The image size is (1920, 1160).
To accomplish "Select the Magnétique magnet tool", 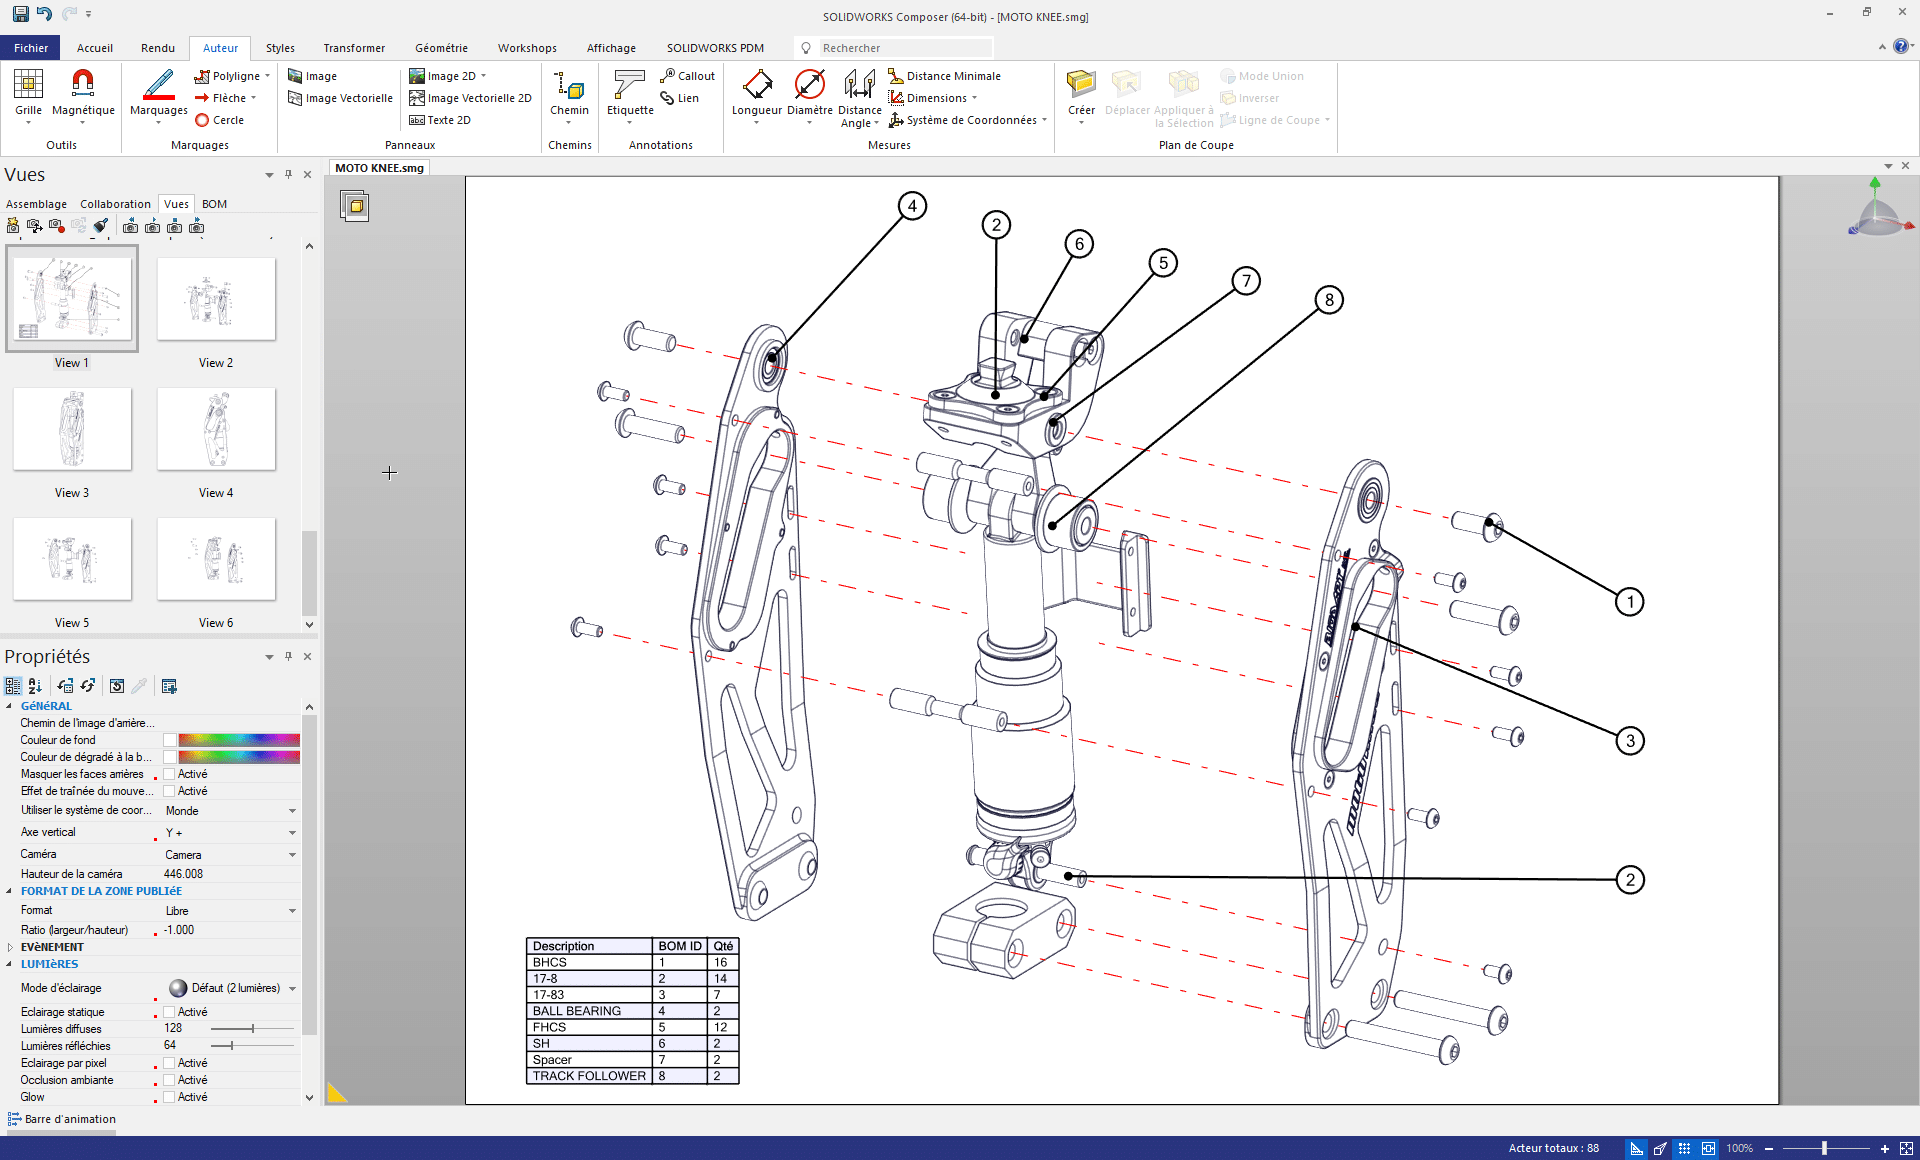I will [83, 86].
